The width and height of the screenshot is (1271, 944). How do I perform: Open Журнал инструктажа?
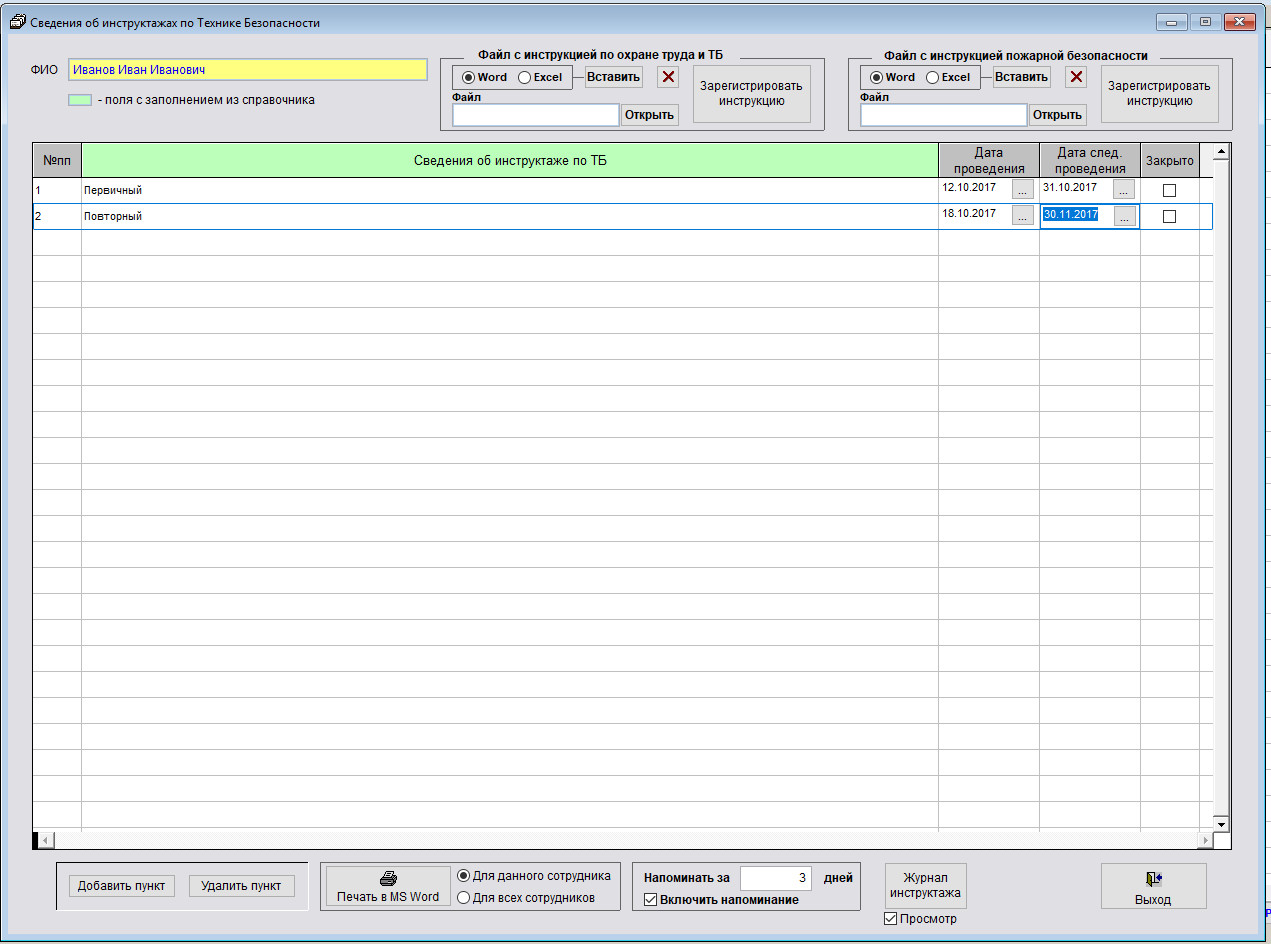coord(925,886)
